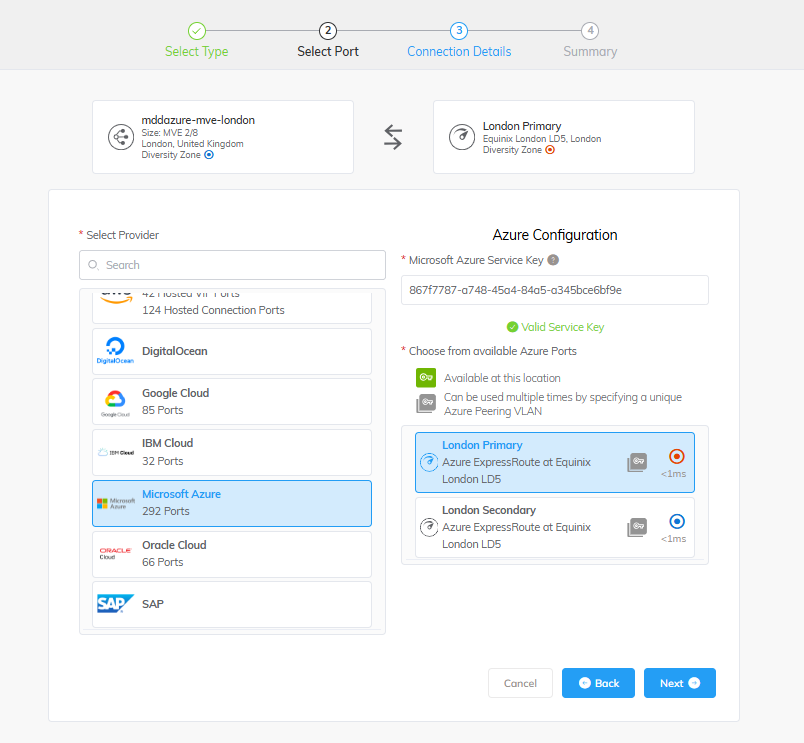Click the Oracle Cloud logo
Image resolution: width=804 pixels, height=743 pixels.
[115, 553]
